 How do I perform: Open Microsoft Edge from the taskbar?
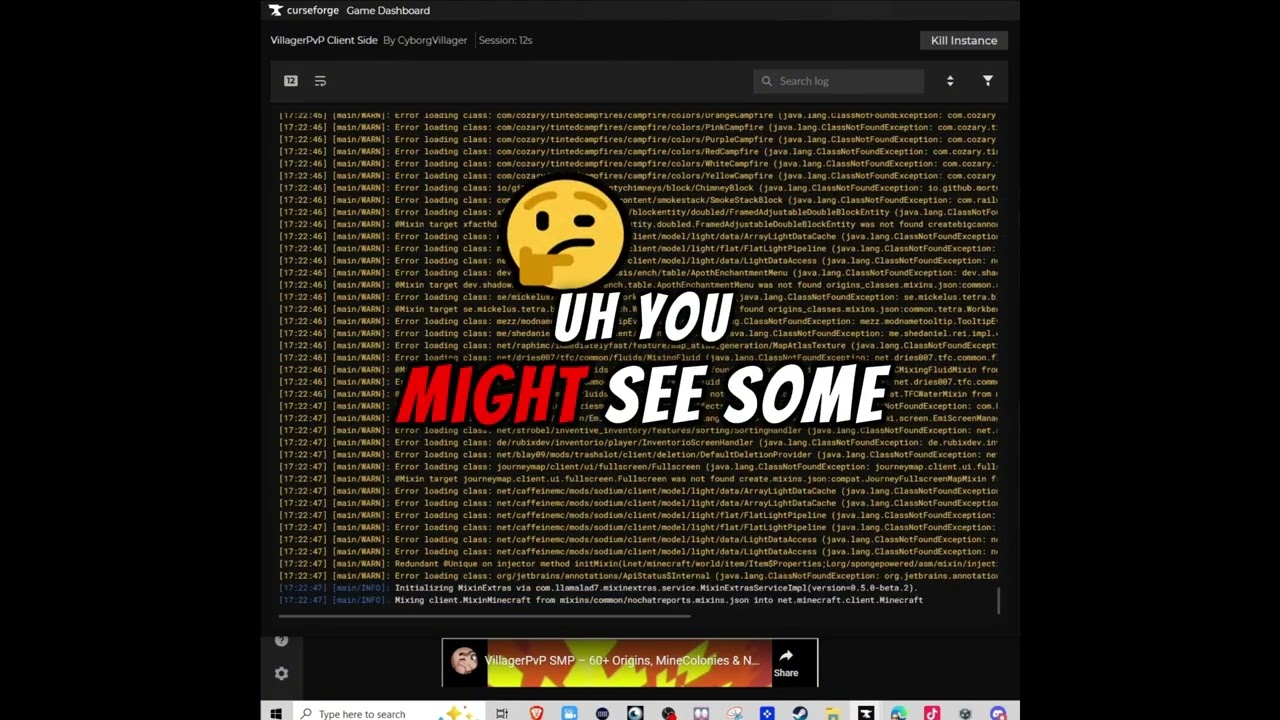pyautogui.click(x=899, y=714)
